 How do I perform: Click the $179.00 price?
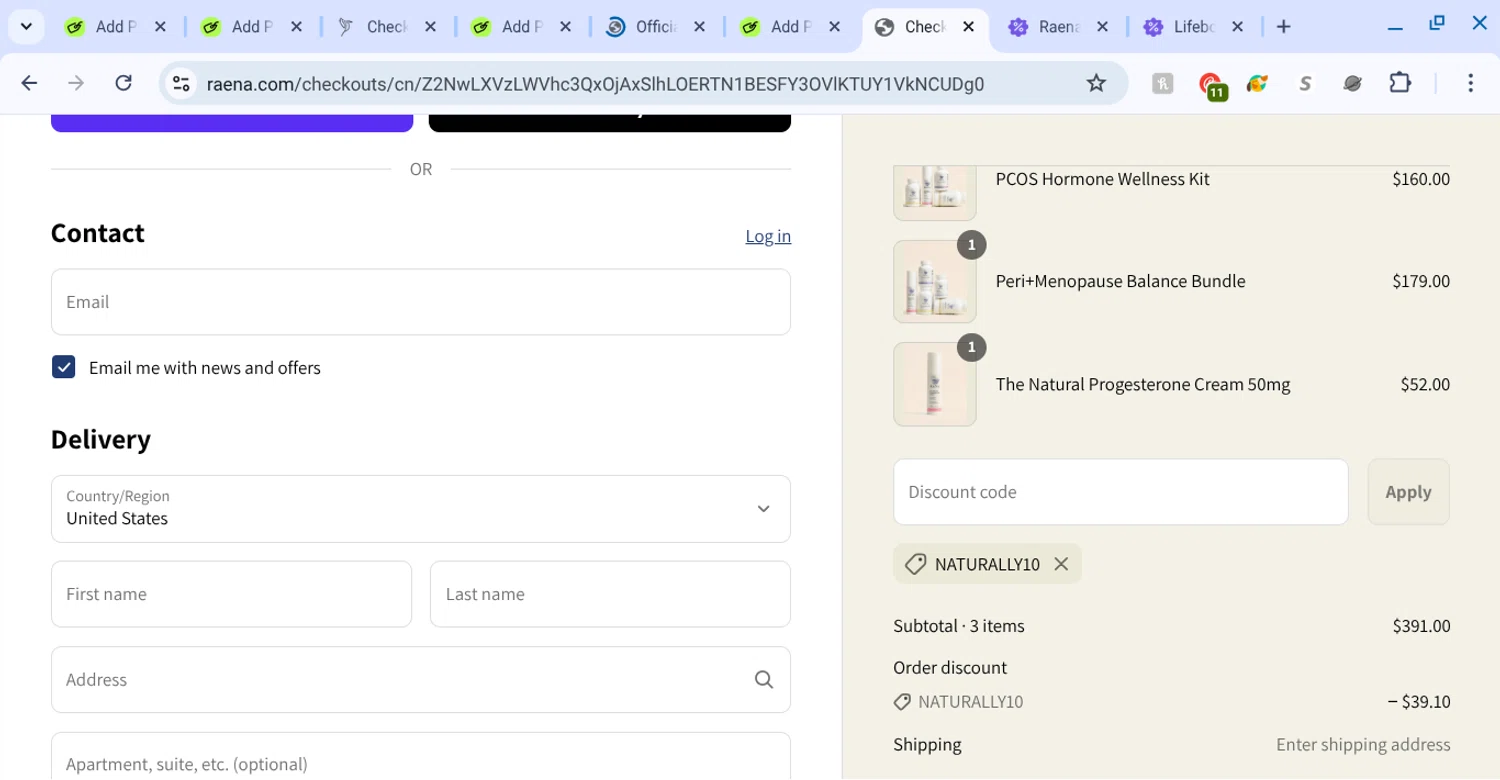(x=1421, y=281)
